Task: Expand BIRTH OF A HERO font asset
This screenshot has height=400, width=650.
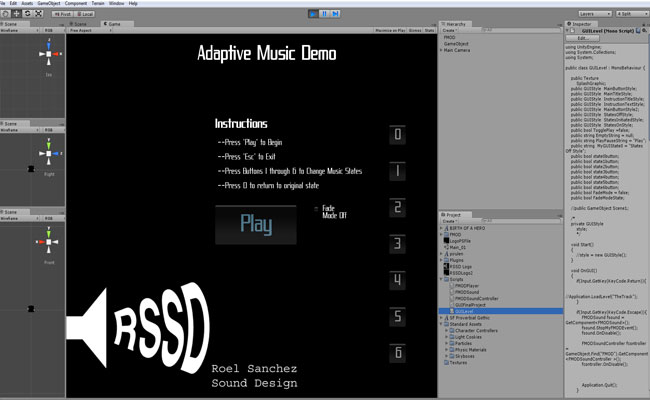Action: point(441,228)
